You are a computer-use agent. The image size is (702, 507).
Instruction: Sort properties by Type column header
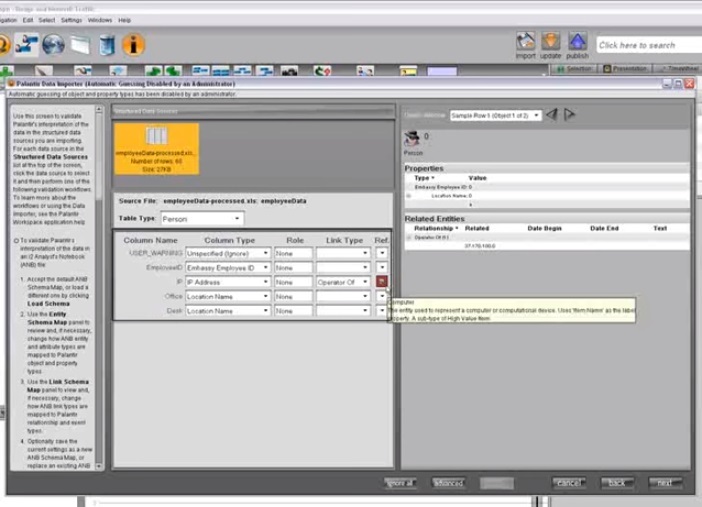coord(424,178)
